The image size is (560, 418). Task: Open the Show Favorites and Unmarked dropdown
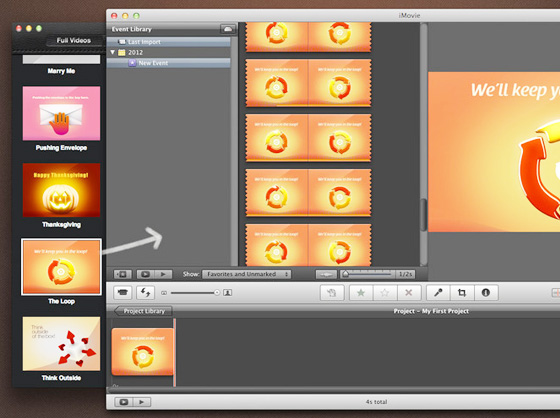(246, 274)
